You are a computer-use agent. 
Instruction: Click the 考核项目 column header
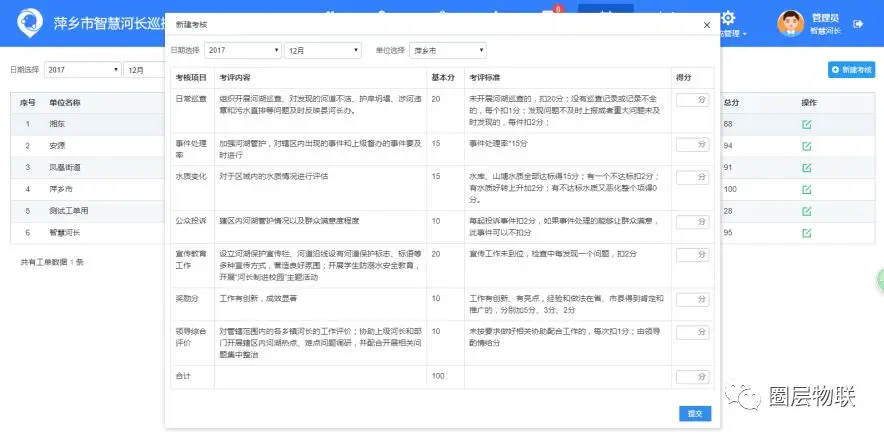click(x=191, y=77)
